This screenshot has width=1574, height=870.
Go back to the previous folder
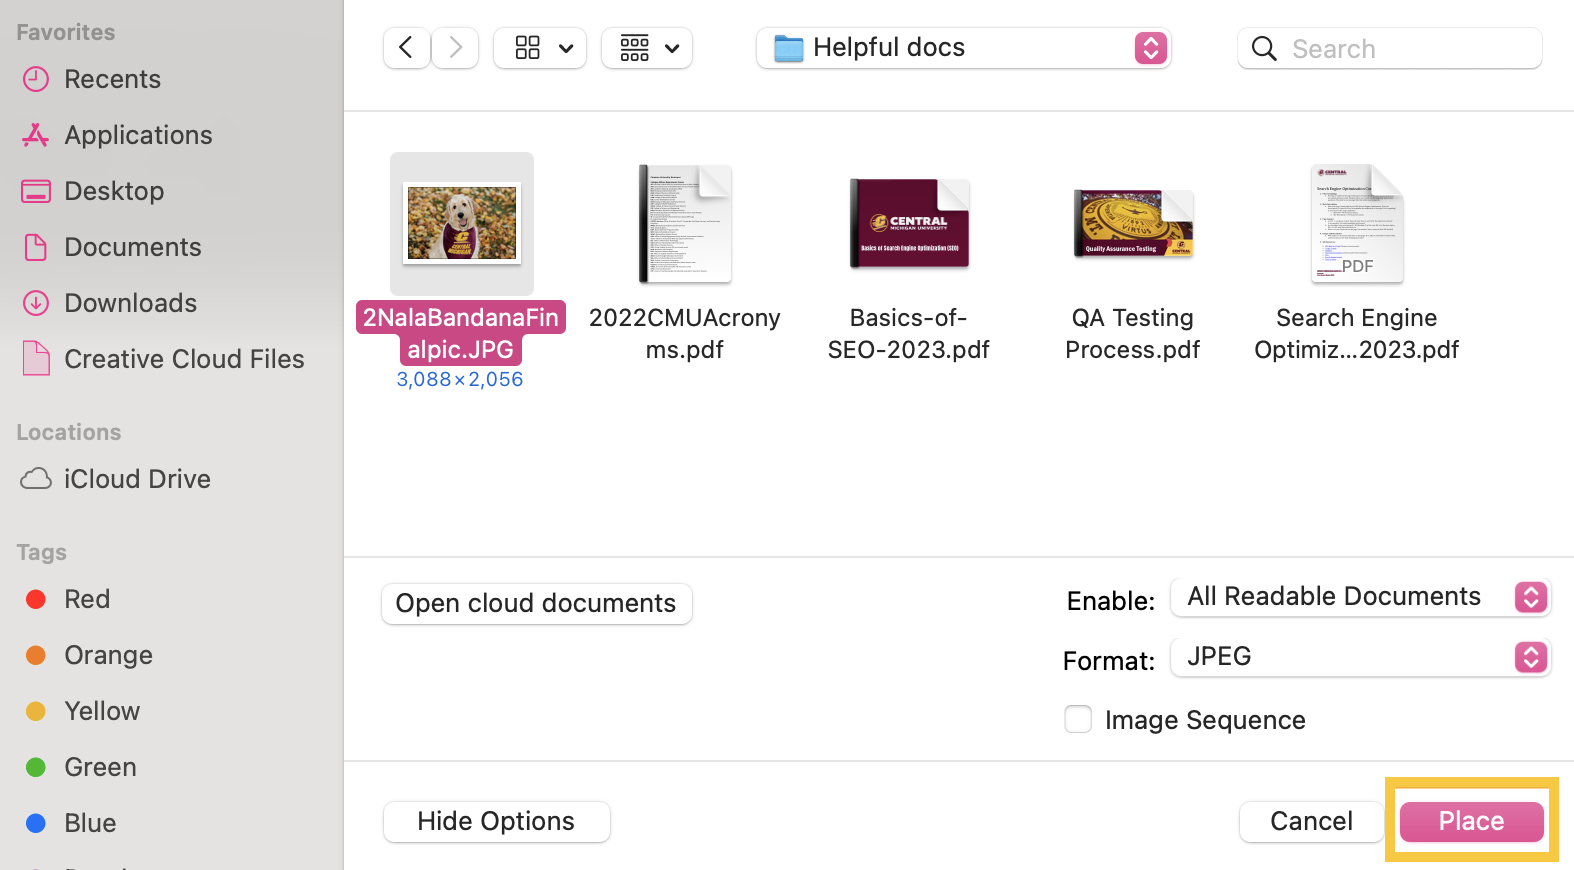pos(406,48)
